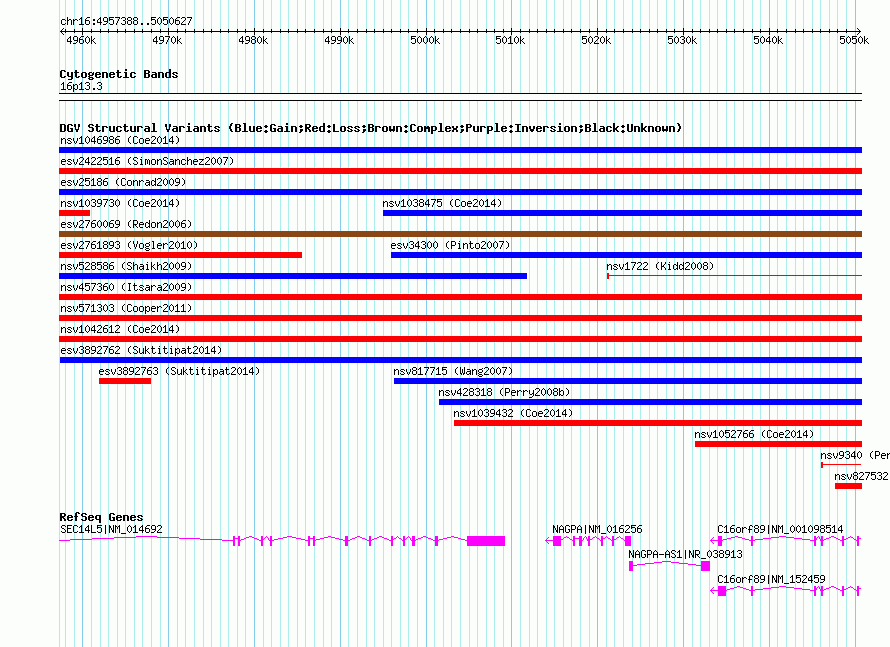Click the 4960k ruler tick label
Viewport: 890px width, 647px height.
click(81, 40)
